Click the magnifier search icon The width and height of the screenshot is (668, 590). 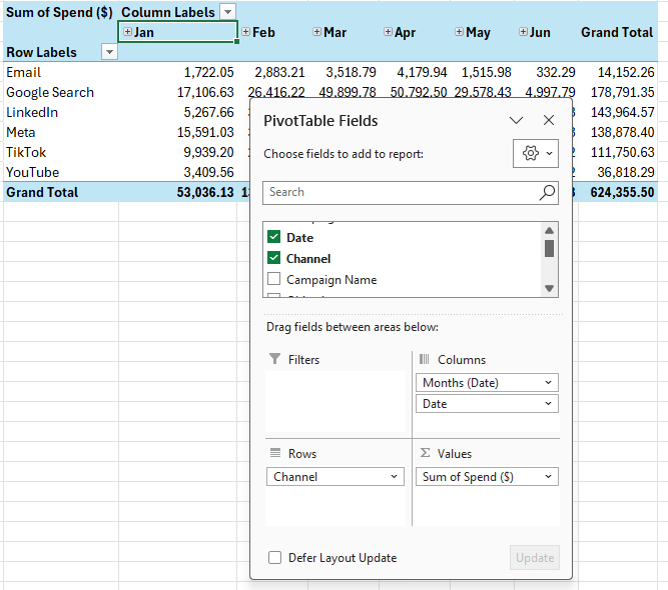(547, 193)
